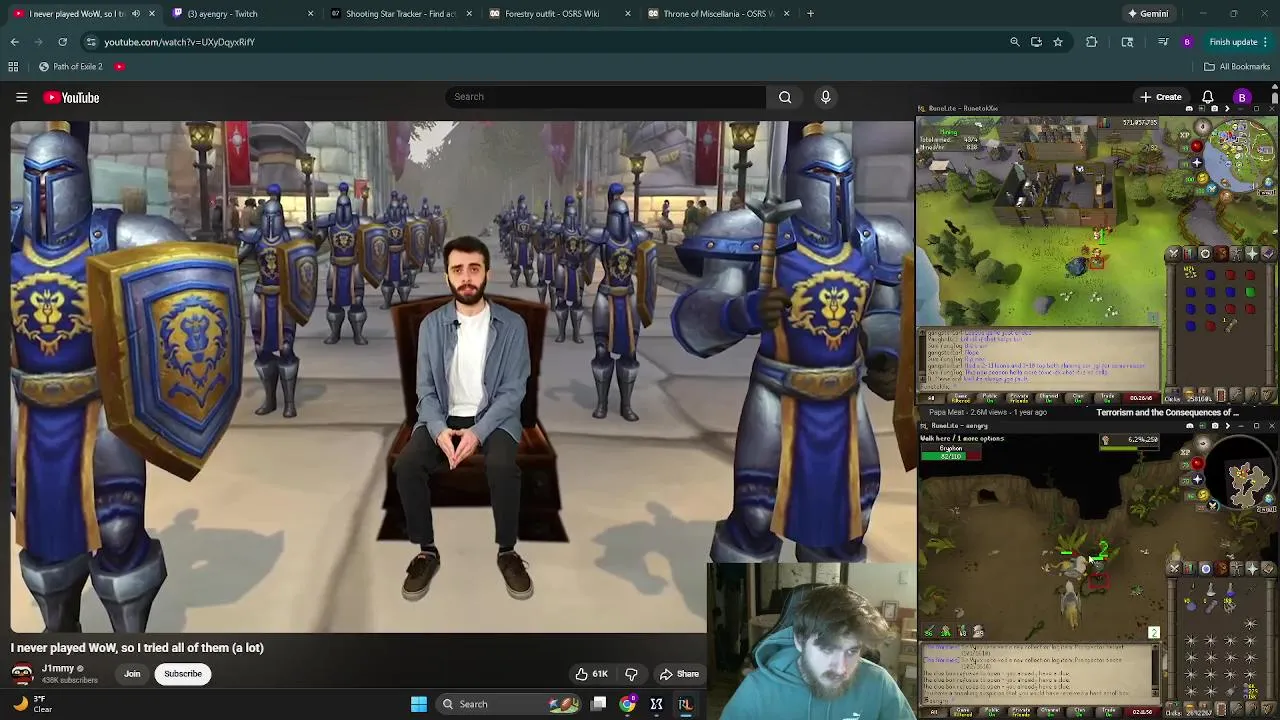Open Spellbook tab in RunetokXw RuneLite window
This screenshot has height=720, width=1280.
point(1268,253)
